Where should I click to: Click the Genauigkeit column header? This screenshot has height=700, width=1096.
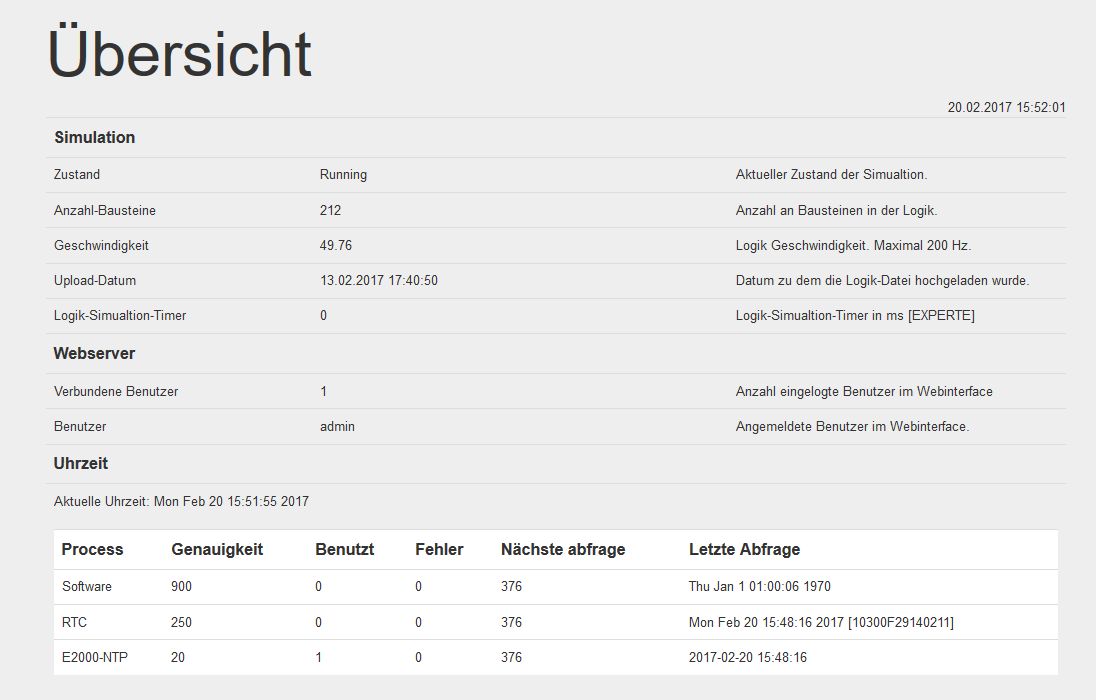coord(217,550)
